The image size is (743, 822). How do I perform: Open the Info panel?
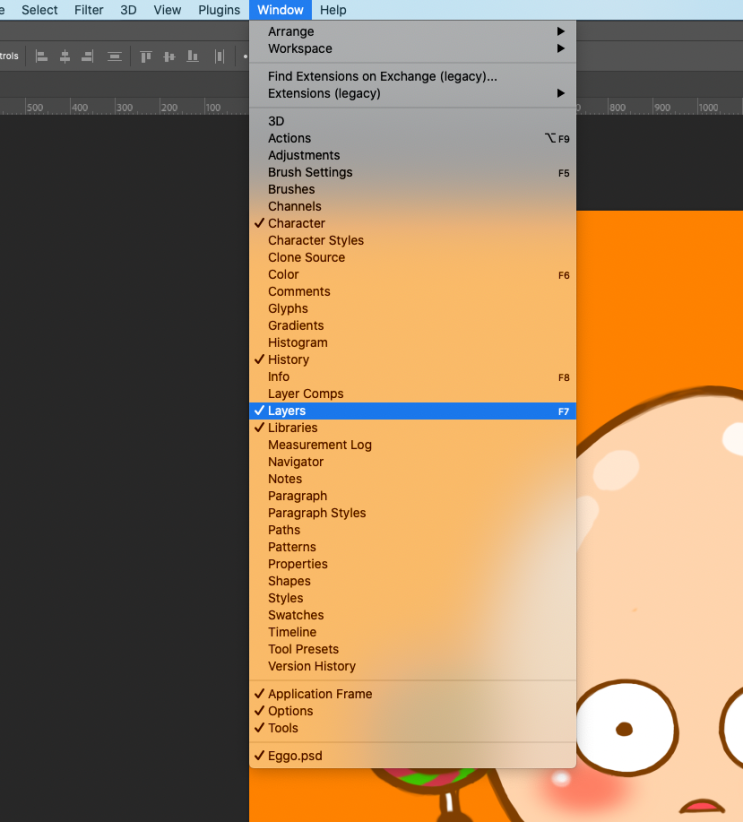412,377
